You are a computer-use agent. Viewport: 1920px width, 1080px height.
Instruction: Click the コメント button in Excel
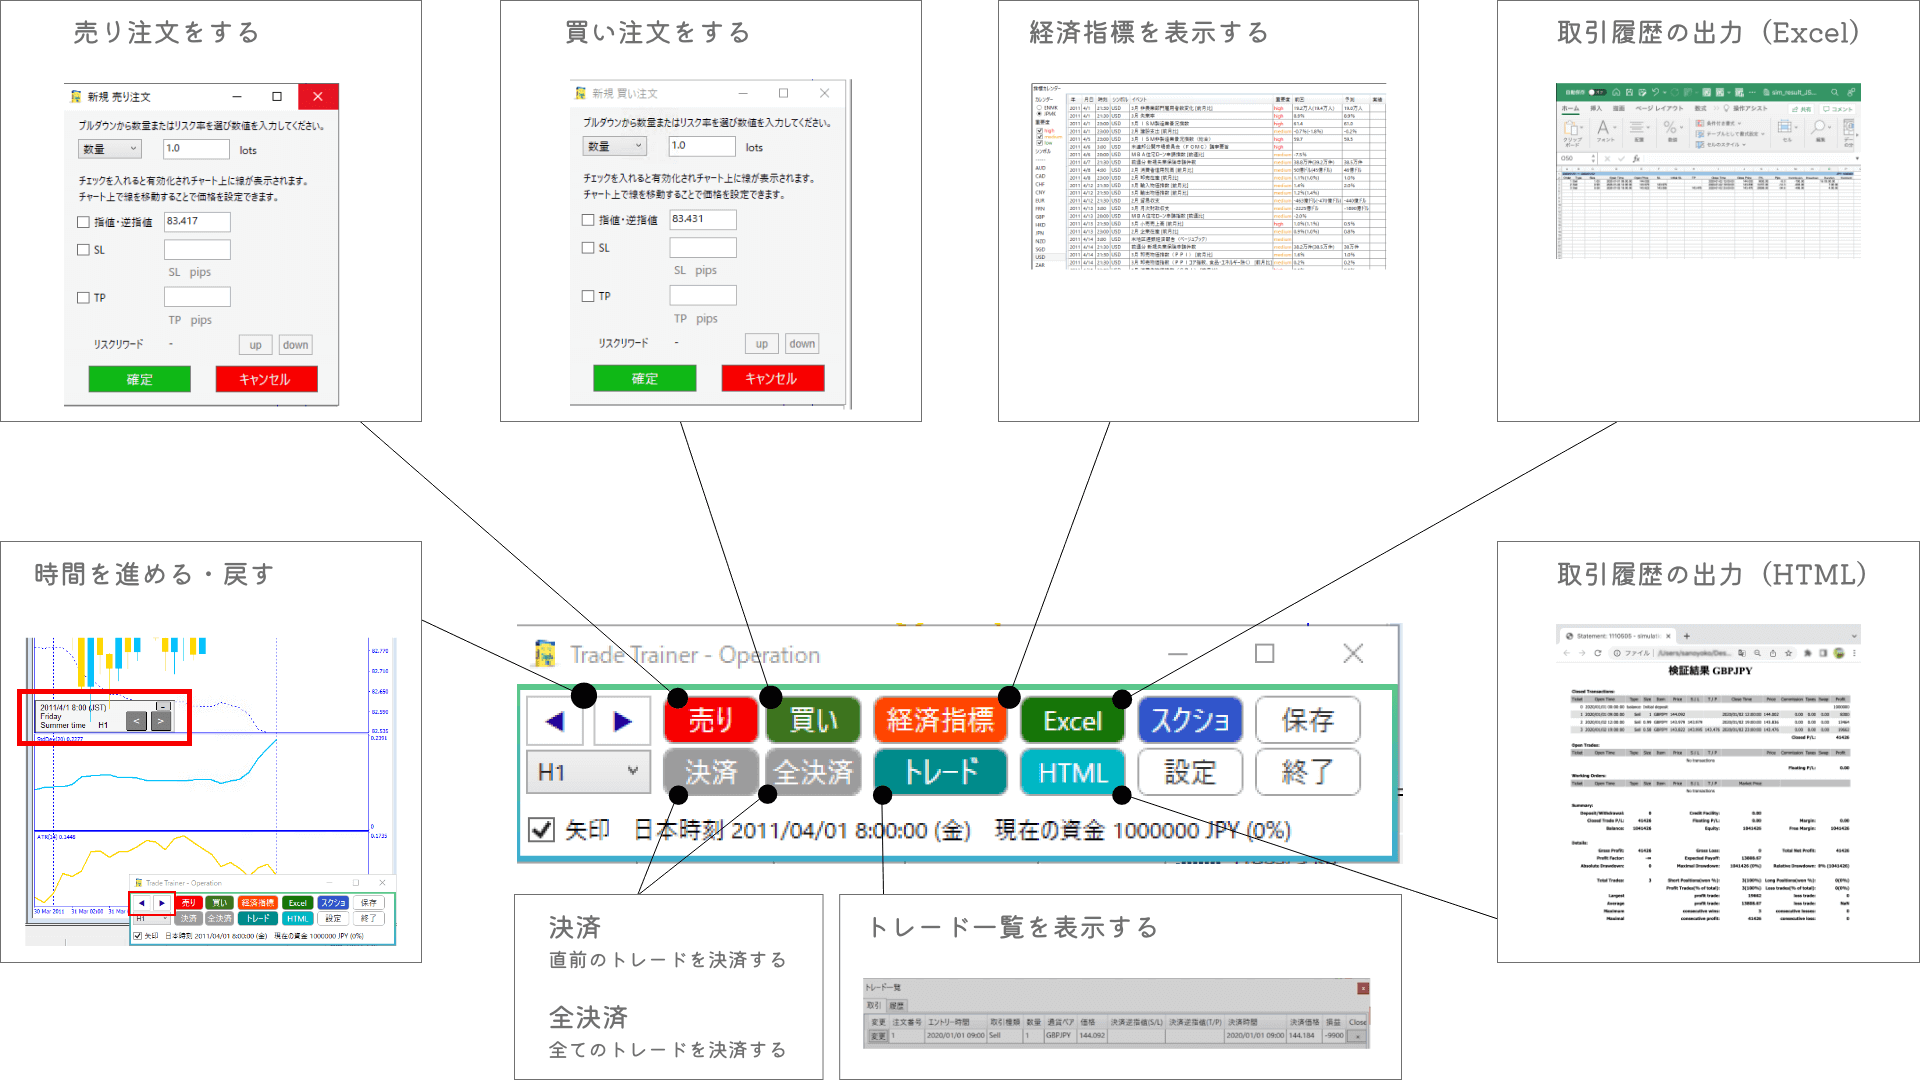click(x=1839, y=108)
